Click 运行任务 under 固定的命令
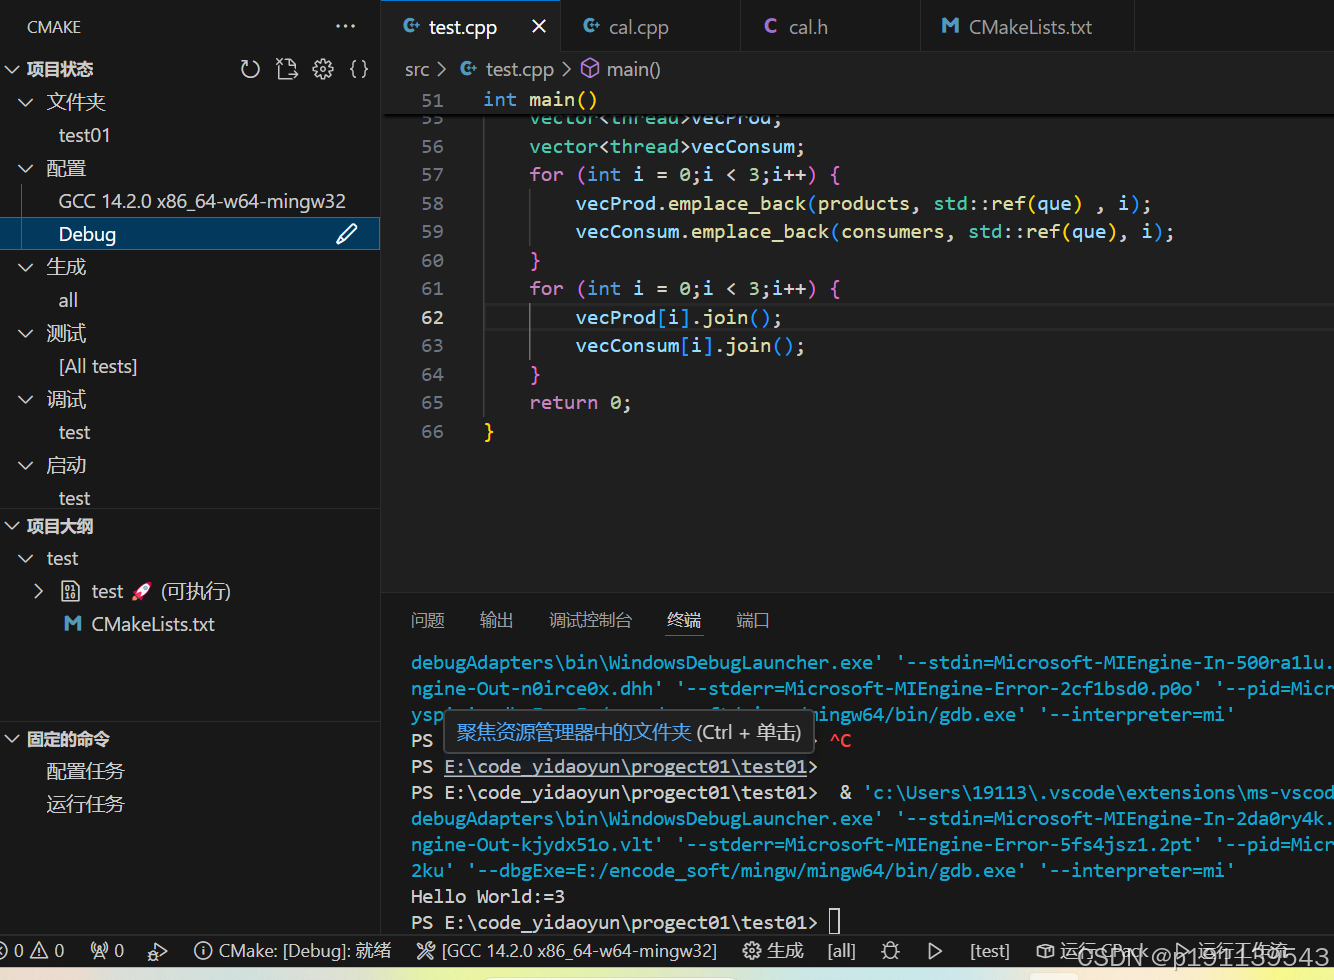The height and width of the screenshot is (980, 1334). tap(85, 803)
